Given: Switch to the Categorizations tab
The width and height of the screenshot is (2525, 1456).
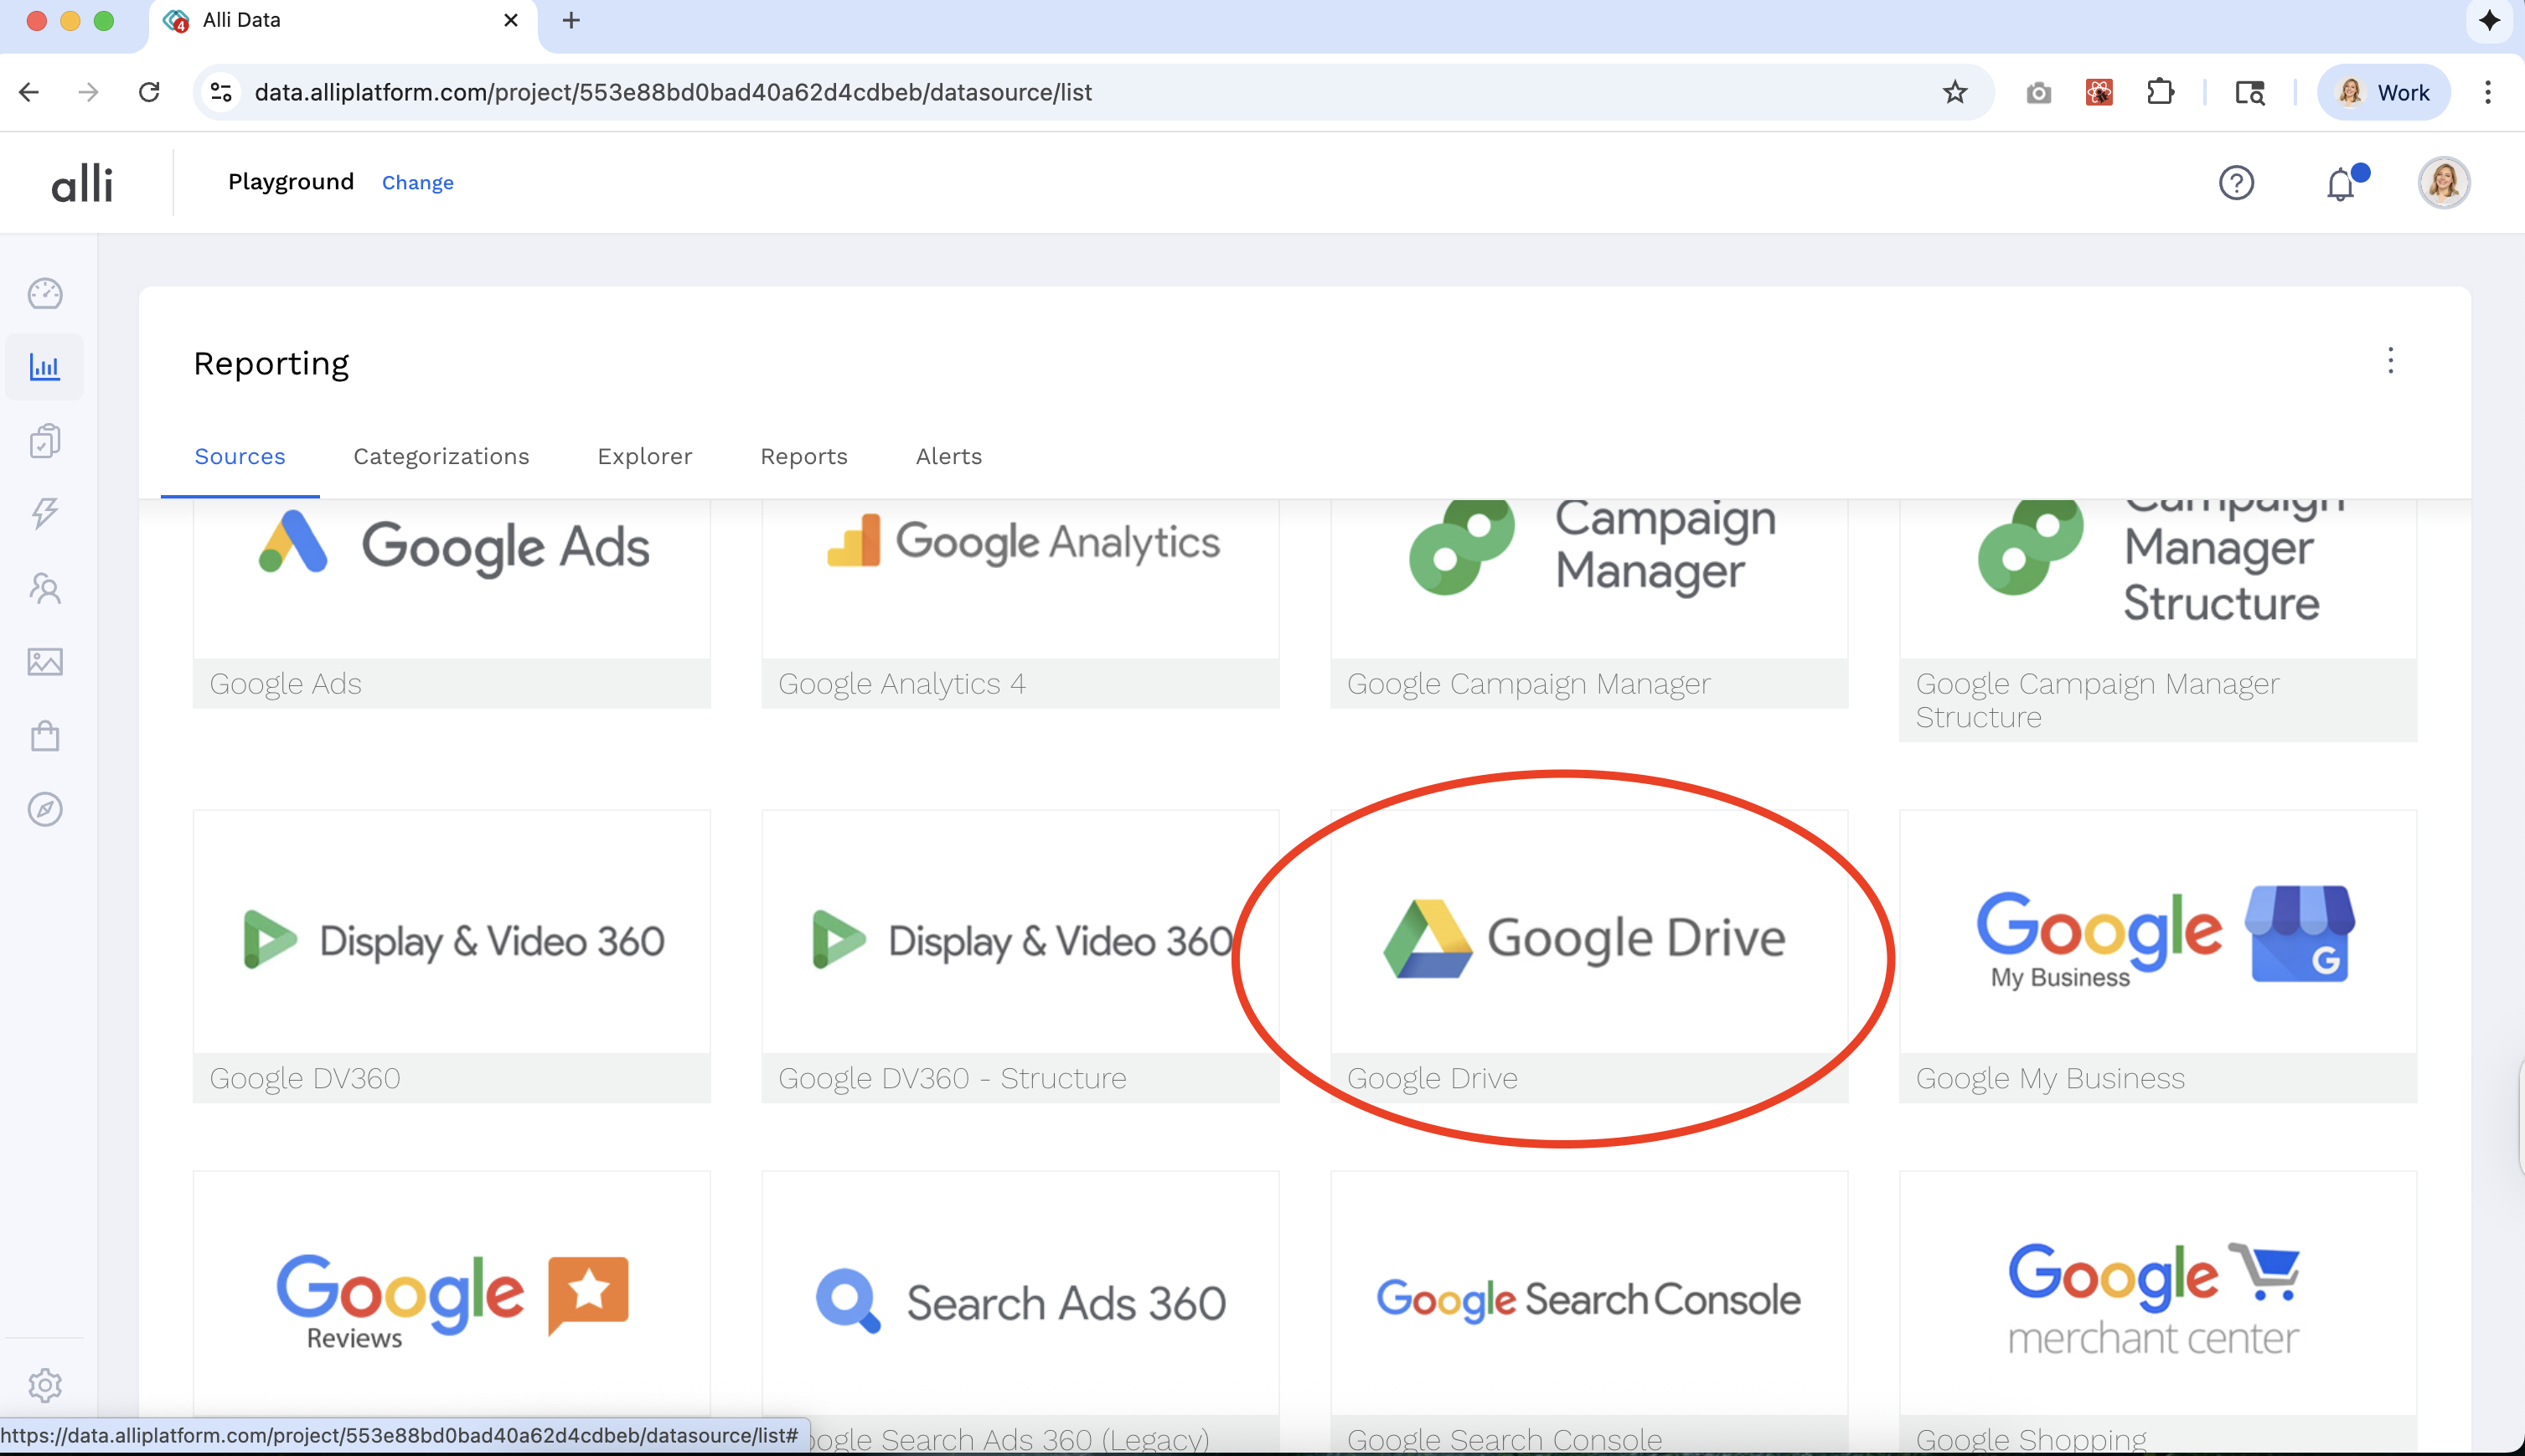Looking at the screenshot, I should click(441, 457).
